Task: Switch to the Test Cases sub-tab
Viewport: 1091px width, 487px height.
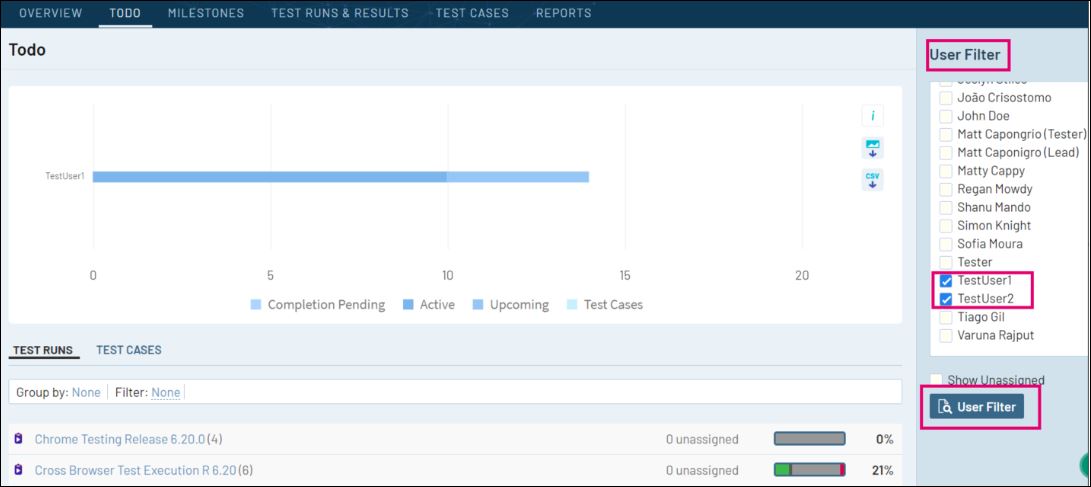Action: 129,350
